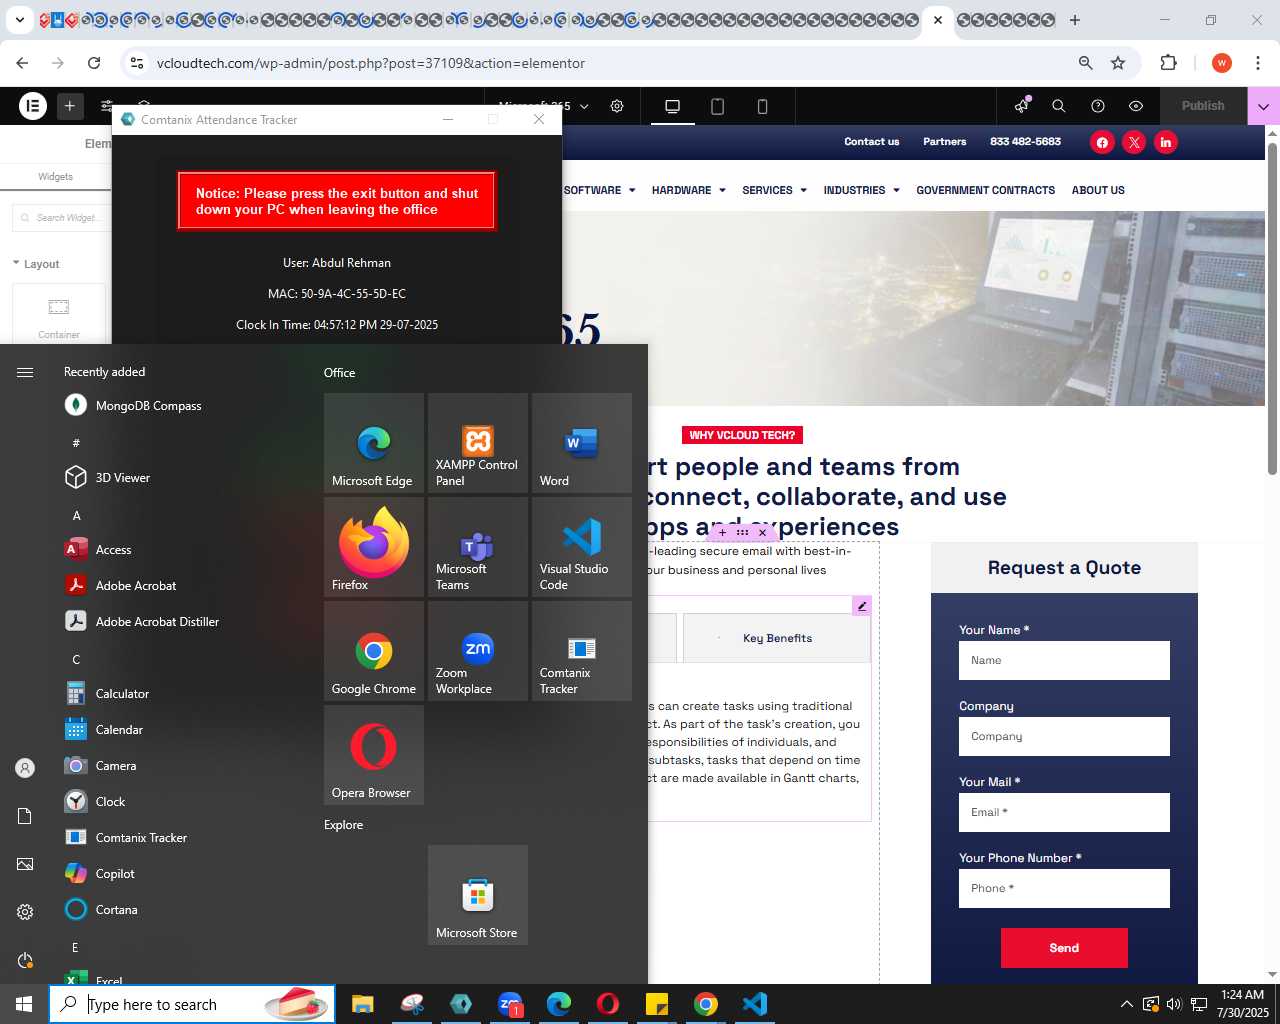This screenshot has width=1280, height=1024.
Task: Open File Explorer from taskbar
Action: (x=362, y=1004)
